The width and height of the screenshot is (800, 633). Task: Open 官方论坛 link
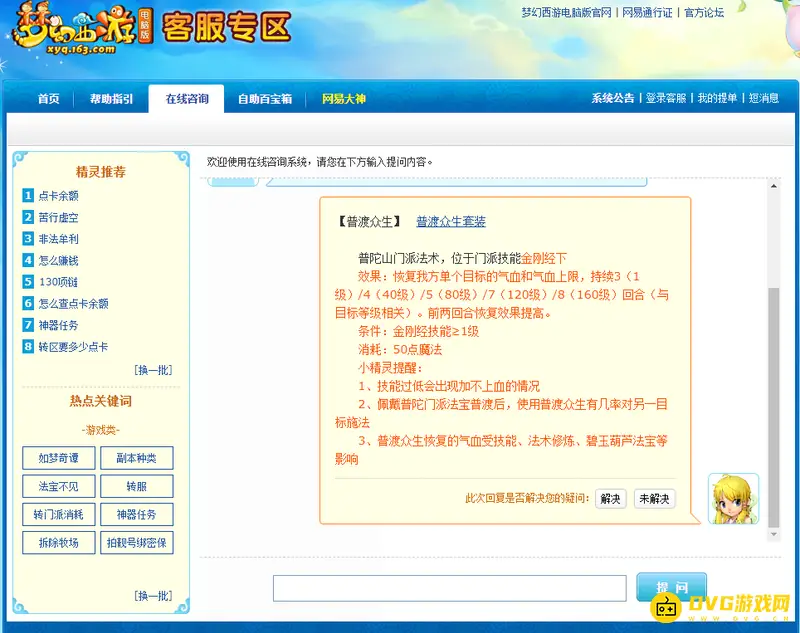[x=704, y=12]
